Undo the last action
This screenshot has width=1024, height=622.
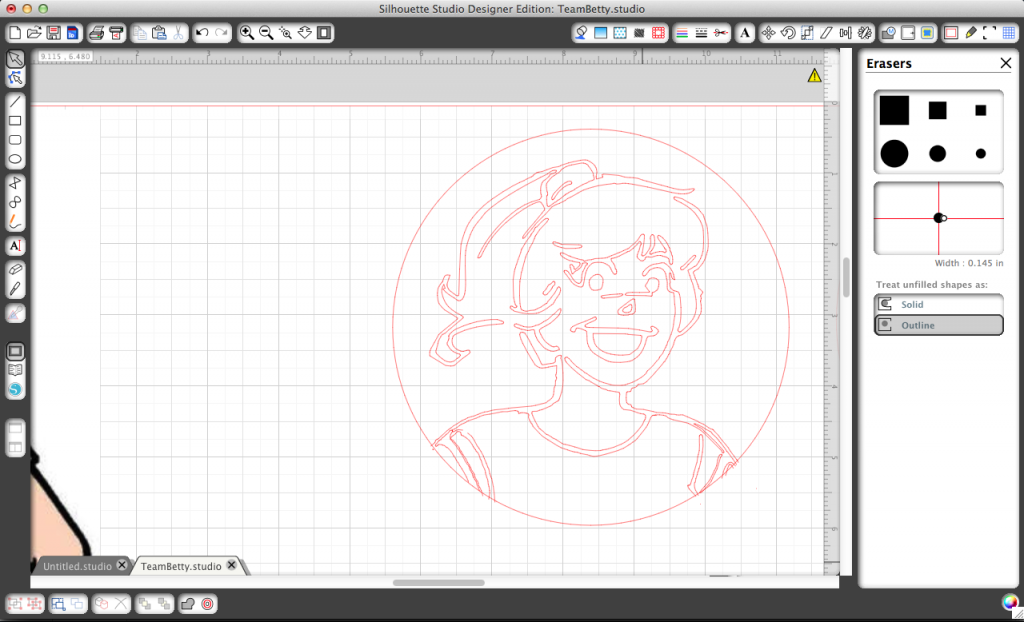[x=202, y=33]
